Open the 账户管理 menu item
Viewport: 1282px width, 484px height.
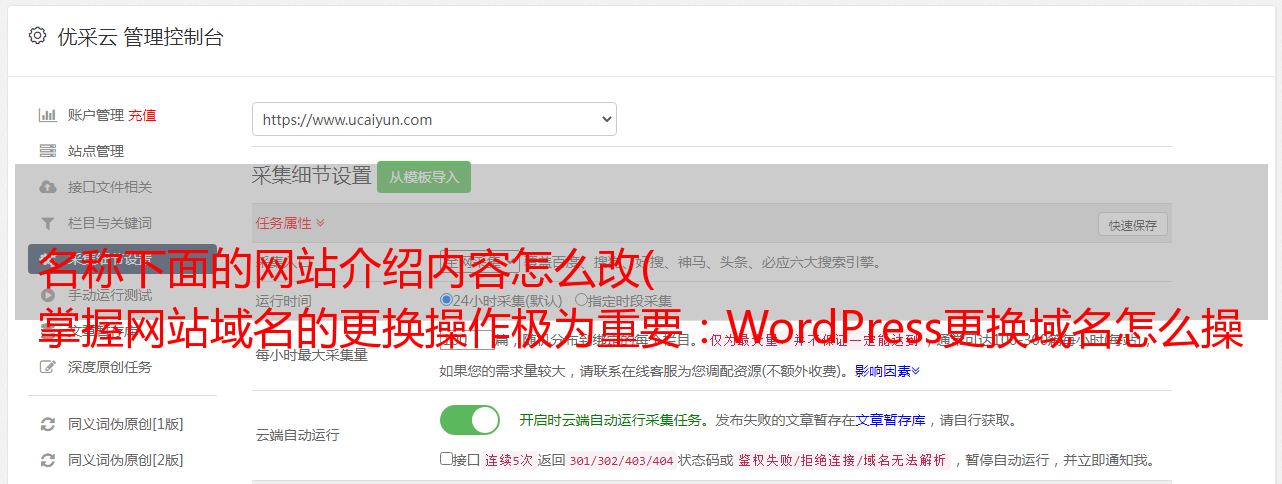(96, 115)
